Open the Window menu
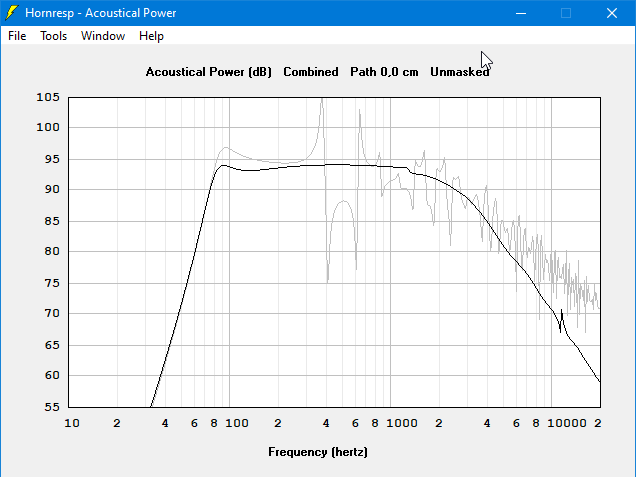The height and width of the screenshot is (477, 636). [x=103, y=36]
